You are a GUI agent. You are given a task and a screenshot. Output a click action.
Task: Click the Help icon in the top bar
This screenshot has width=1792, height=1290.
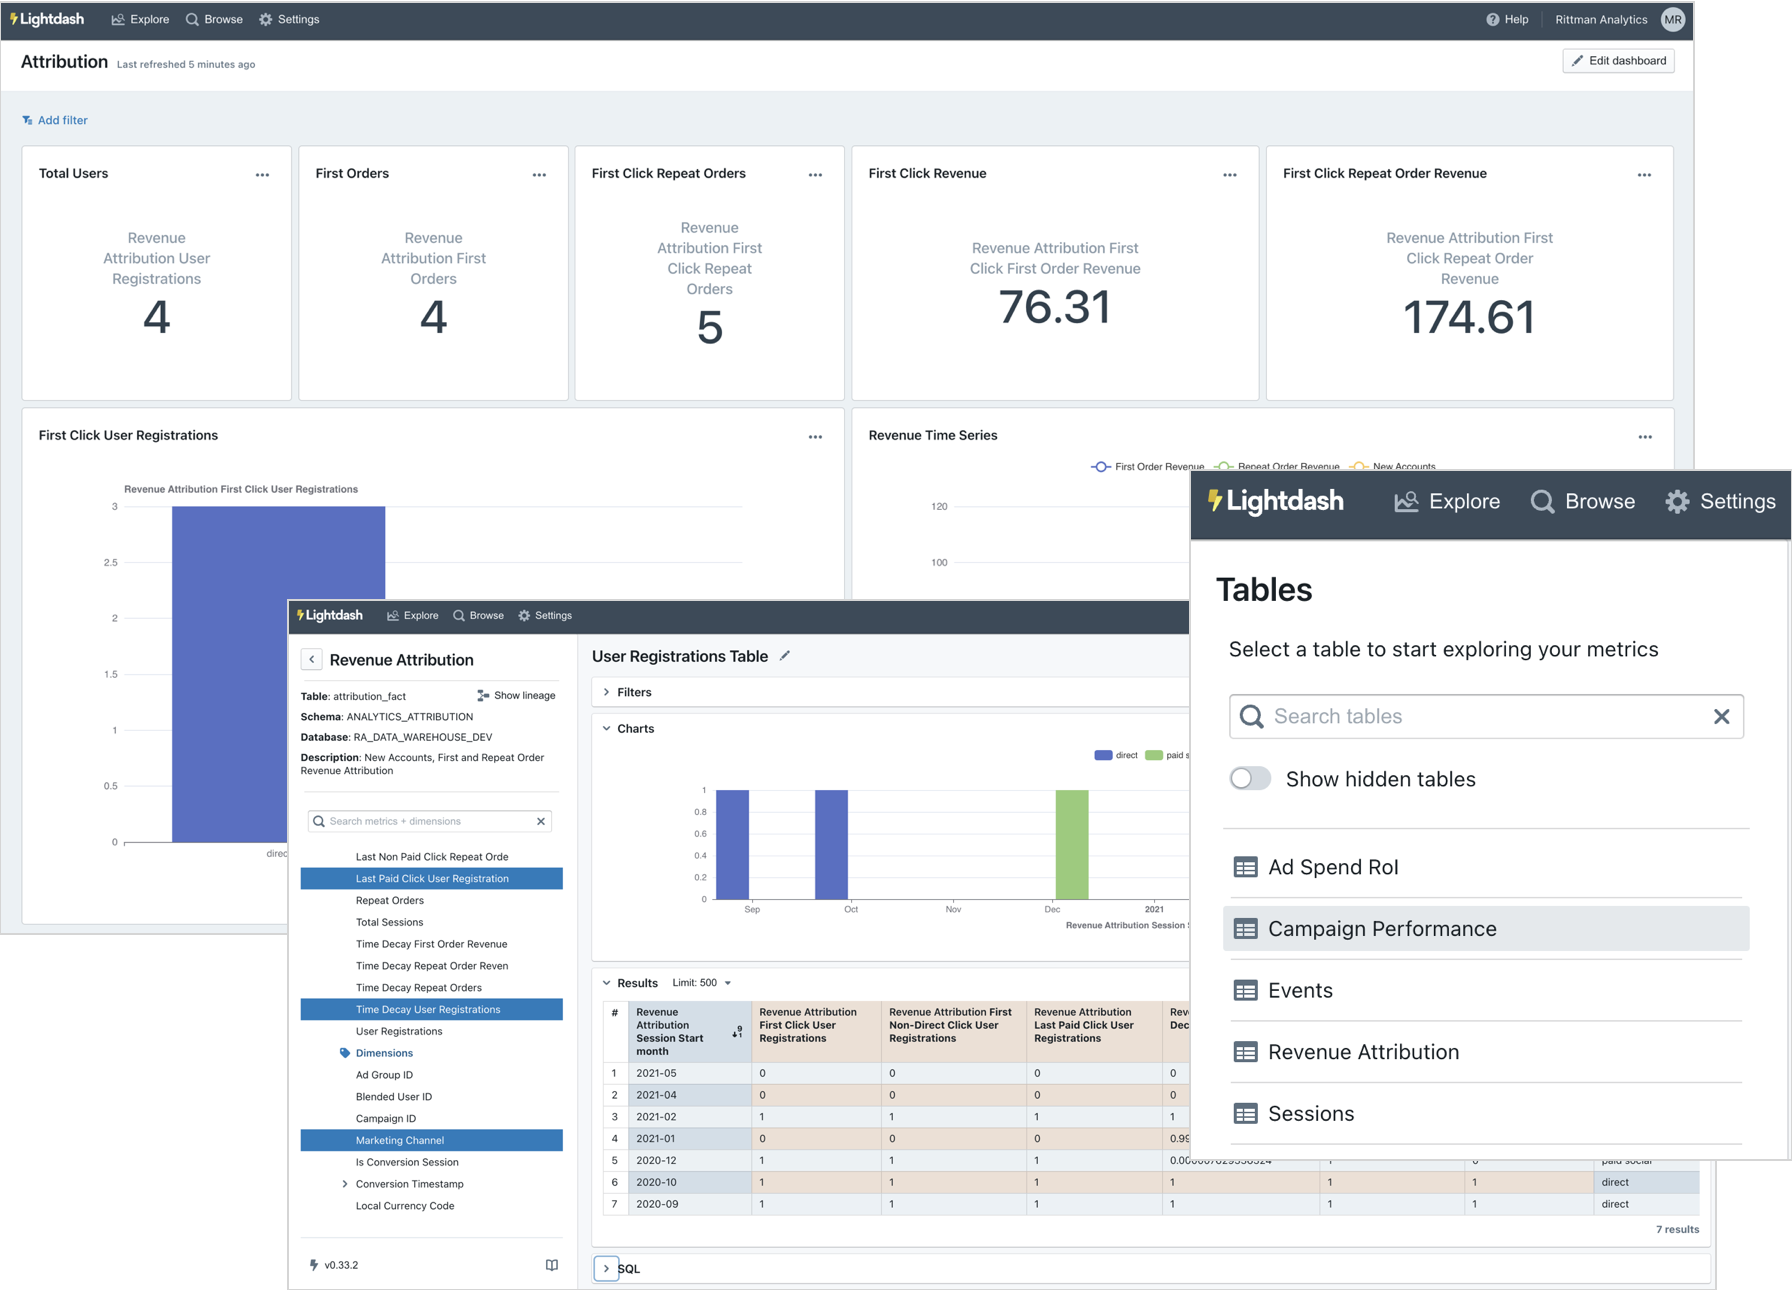[1494, 19]
